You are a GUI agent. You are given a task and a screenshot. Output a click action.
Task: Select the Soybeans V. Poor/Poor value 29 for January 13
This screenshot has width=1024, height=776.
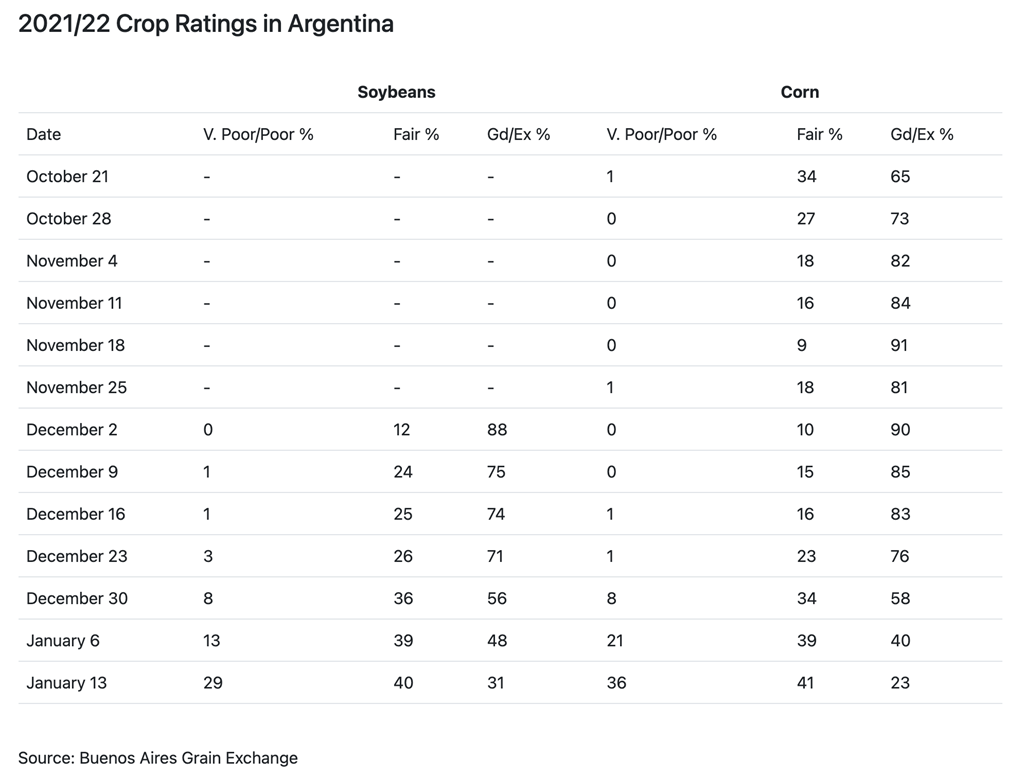click(x=213, y=683)
